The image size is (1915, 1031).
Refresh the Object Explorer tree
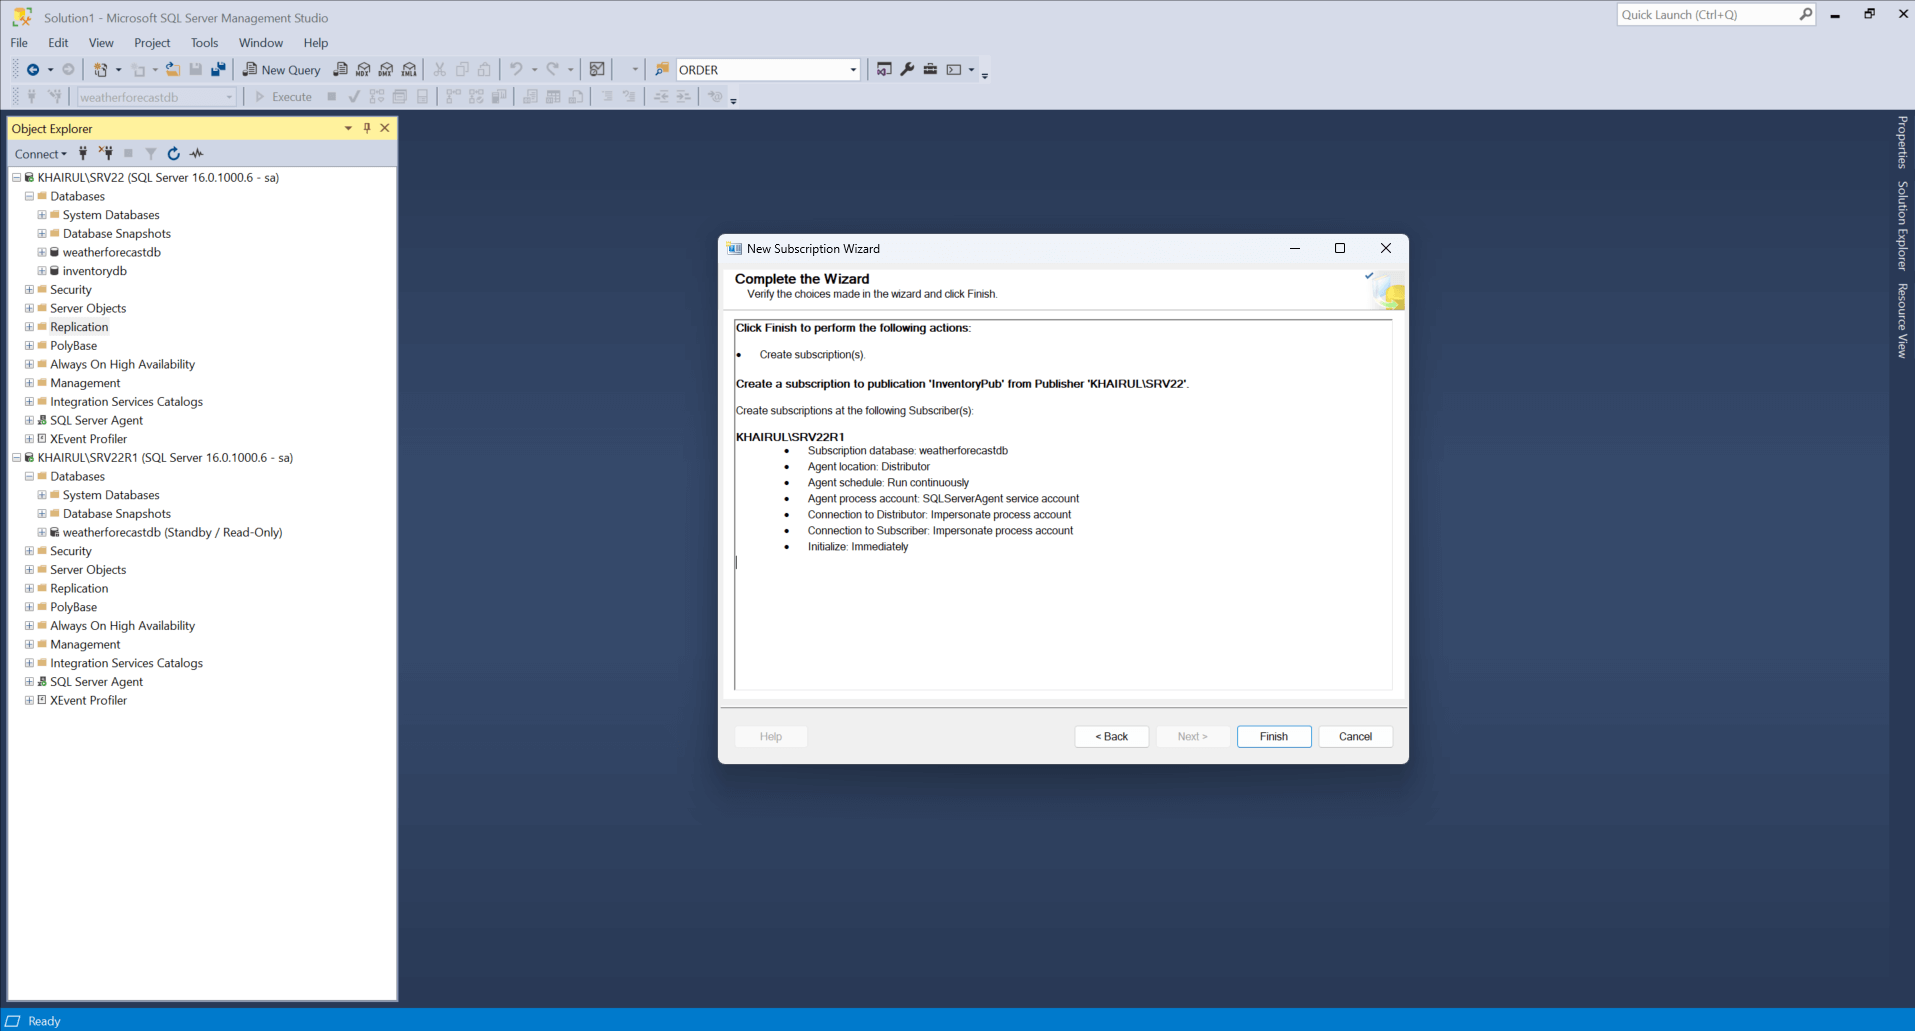click(174, 154)
